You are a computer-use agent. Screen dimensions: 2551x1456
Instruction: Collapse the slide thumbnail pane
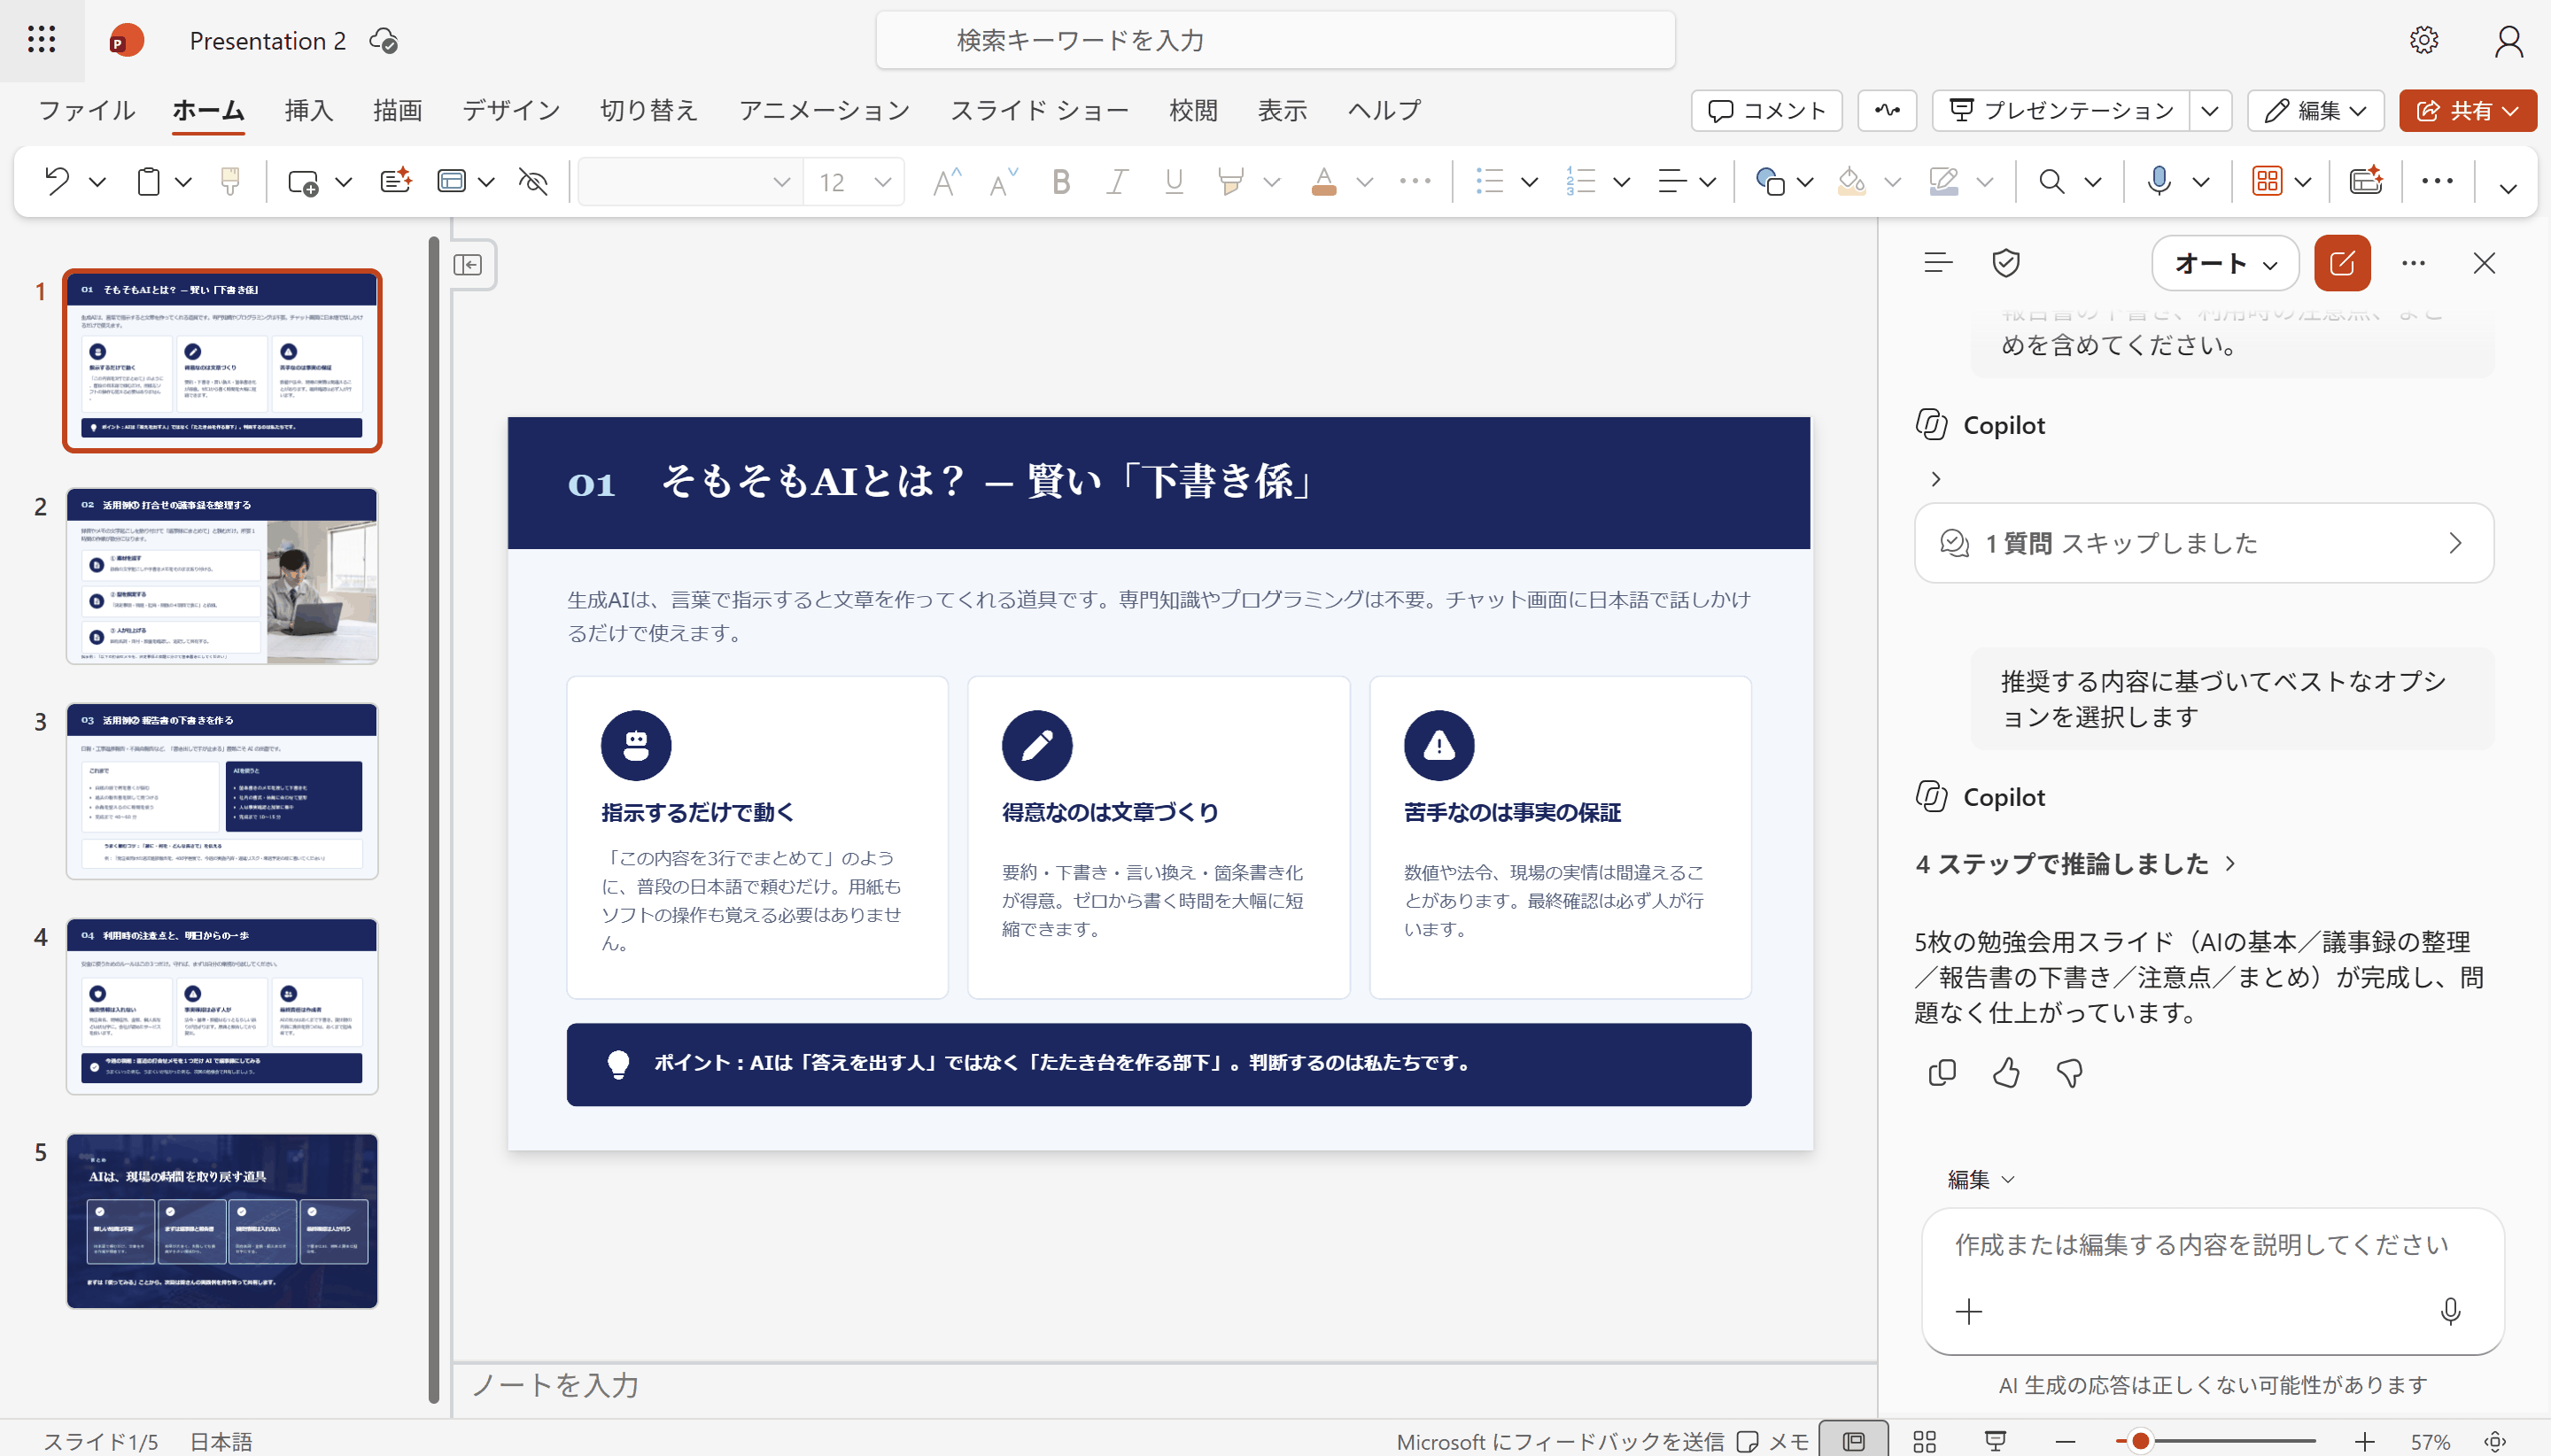click(x=468, y=264)
